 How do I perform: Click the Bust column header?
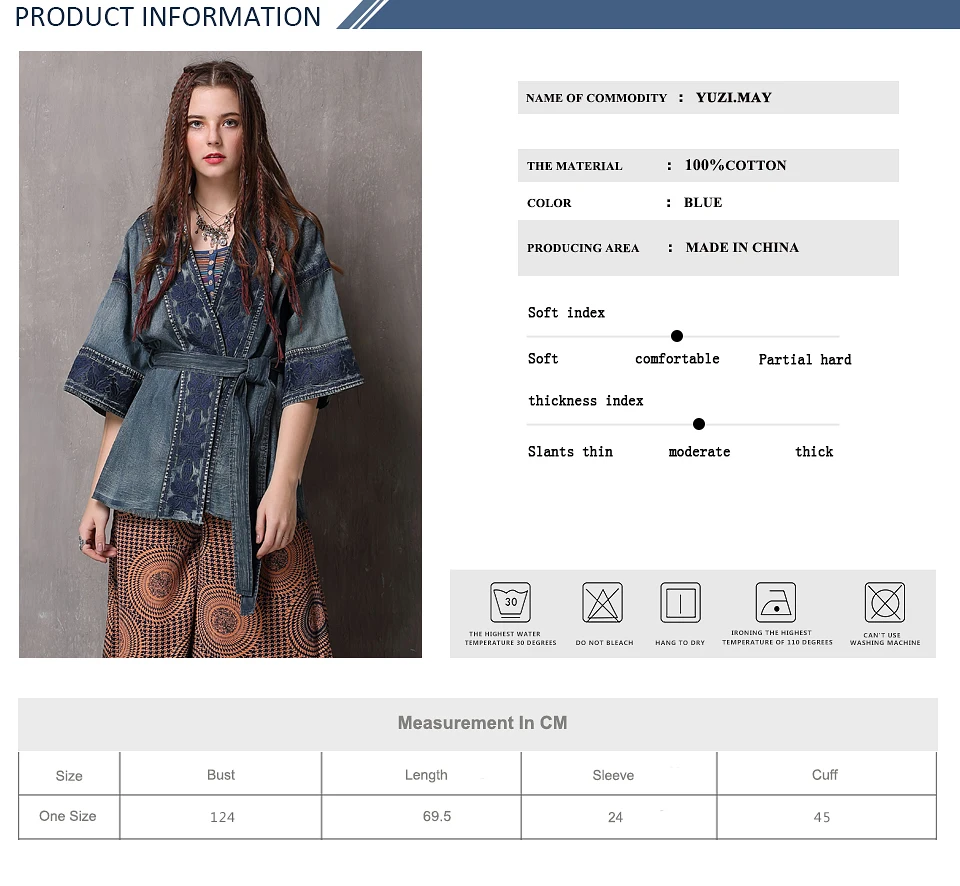221,775
